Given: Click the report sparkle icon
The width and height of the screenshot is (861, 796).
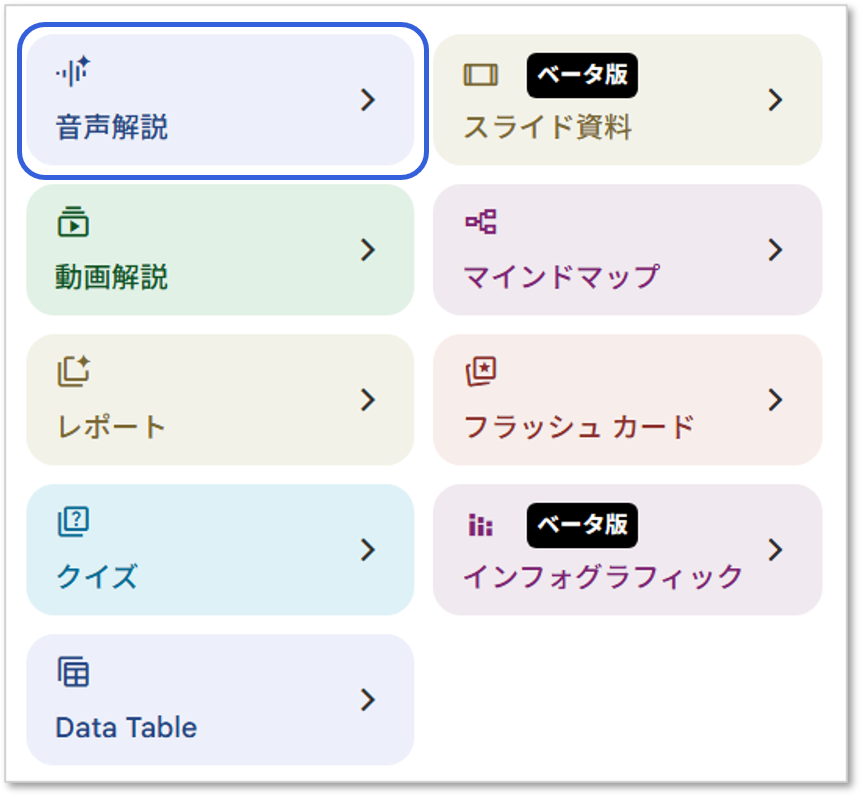Looking at the screenshot, I should click(74, 372).
